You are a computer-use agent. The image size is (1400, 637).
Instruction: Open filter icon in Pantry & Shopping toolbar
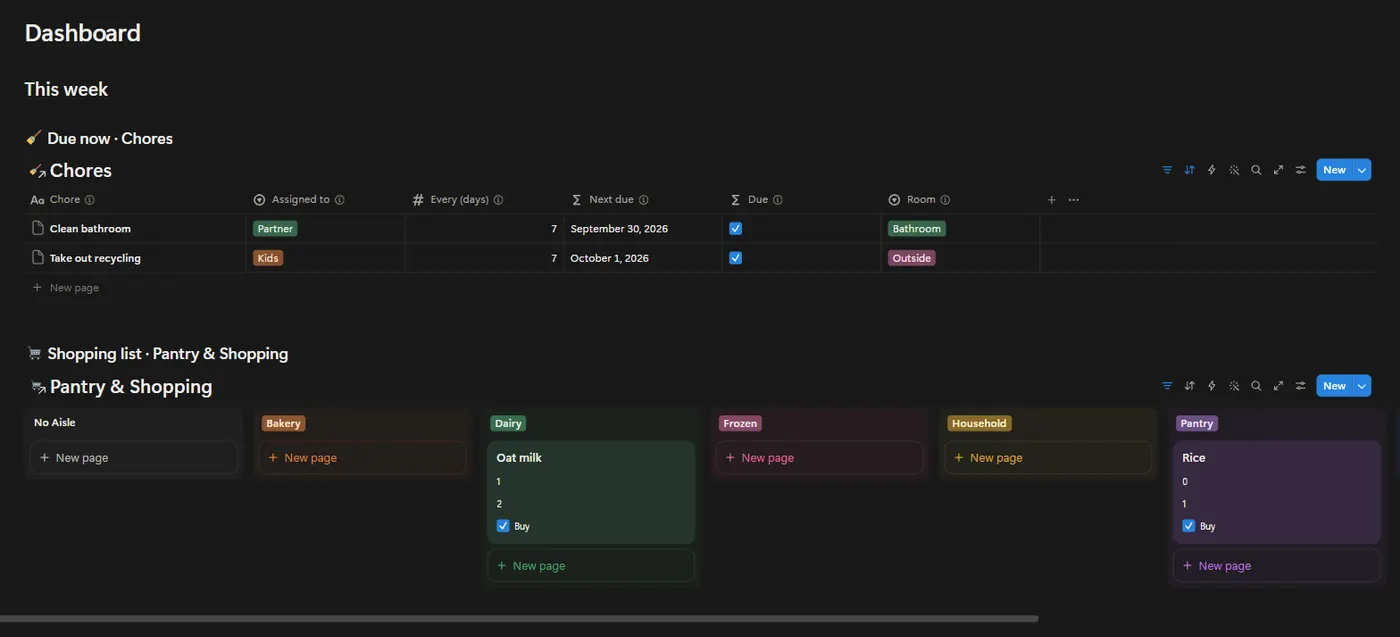pos(1167,386)
